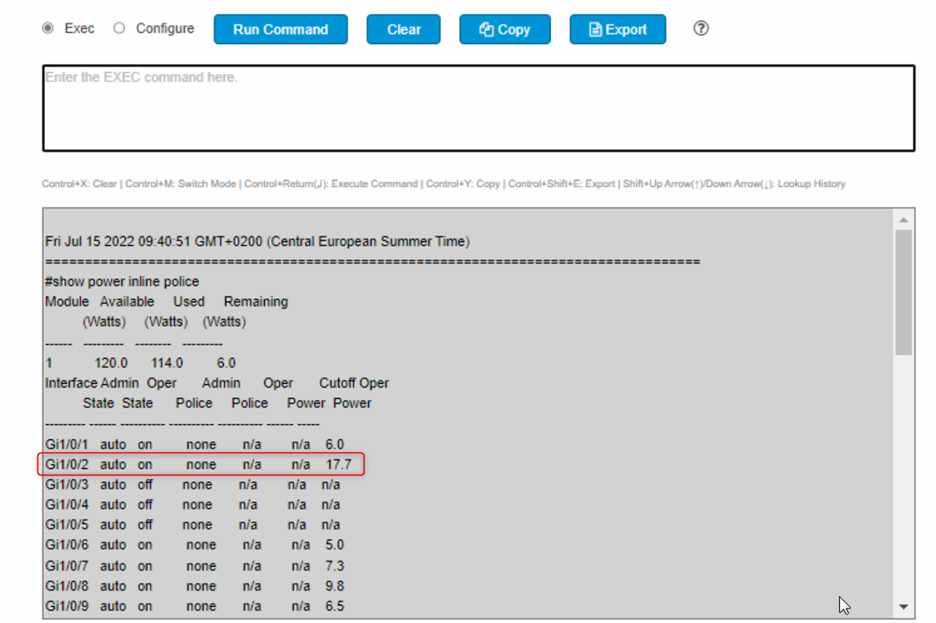Click the Gi1/0/3 interface row
This screenshot has height=623, width=936.
tap(192, 485)
